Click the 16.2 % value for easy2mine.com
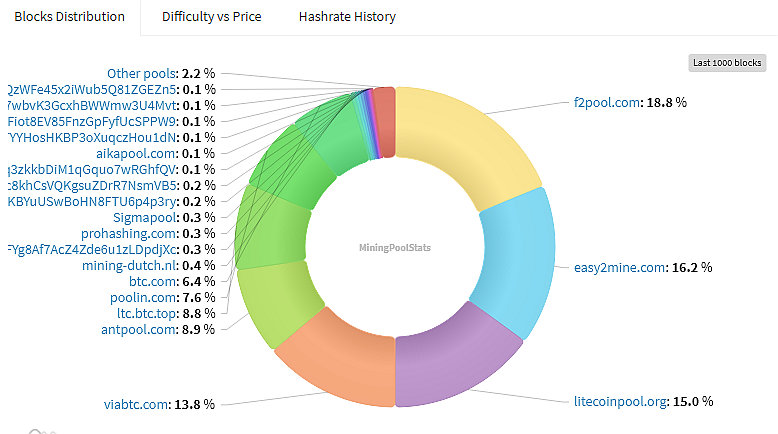 click(692, 268)
